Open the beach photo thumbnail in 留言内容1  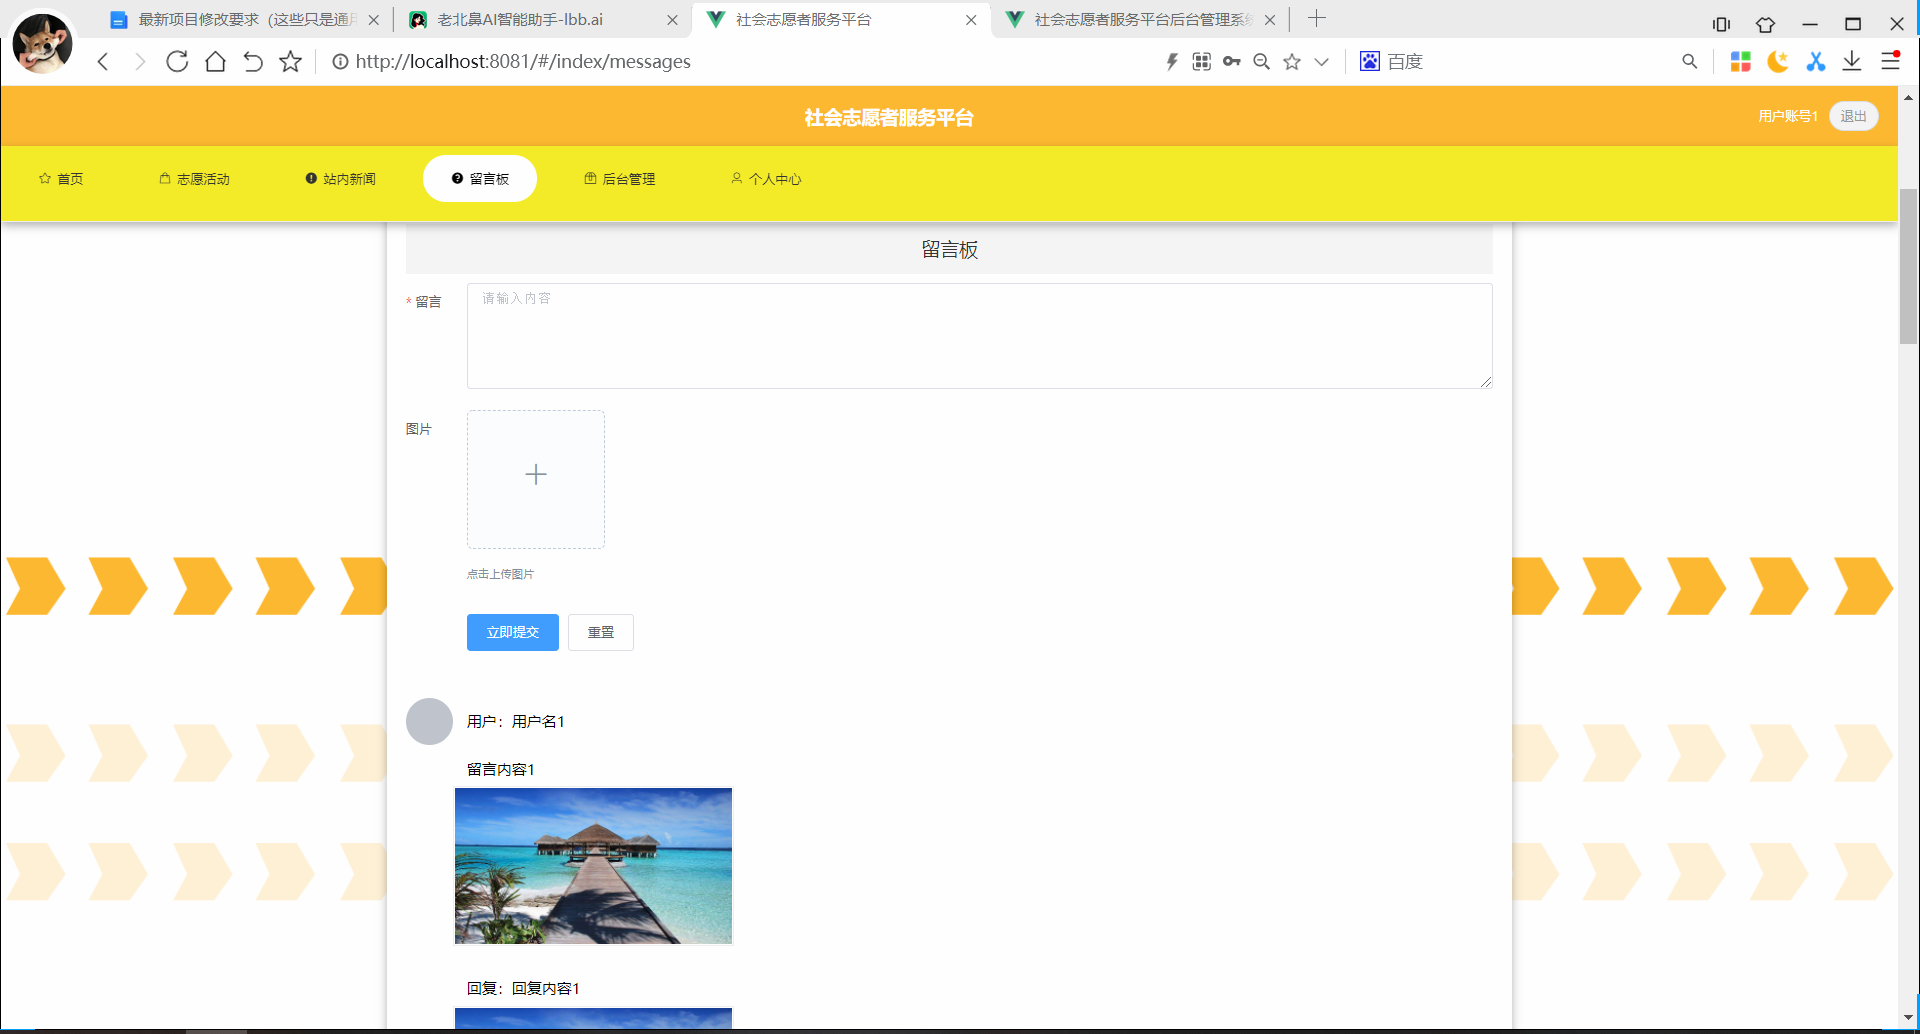click(x=593, y=866)
